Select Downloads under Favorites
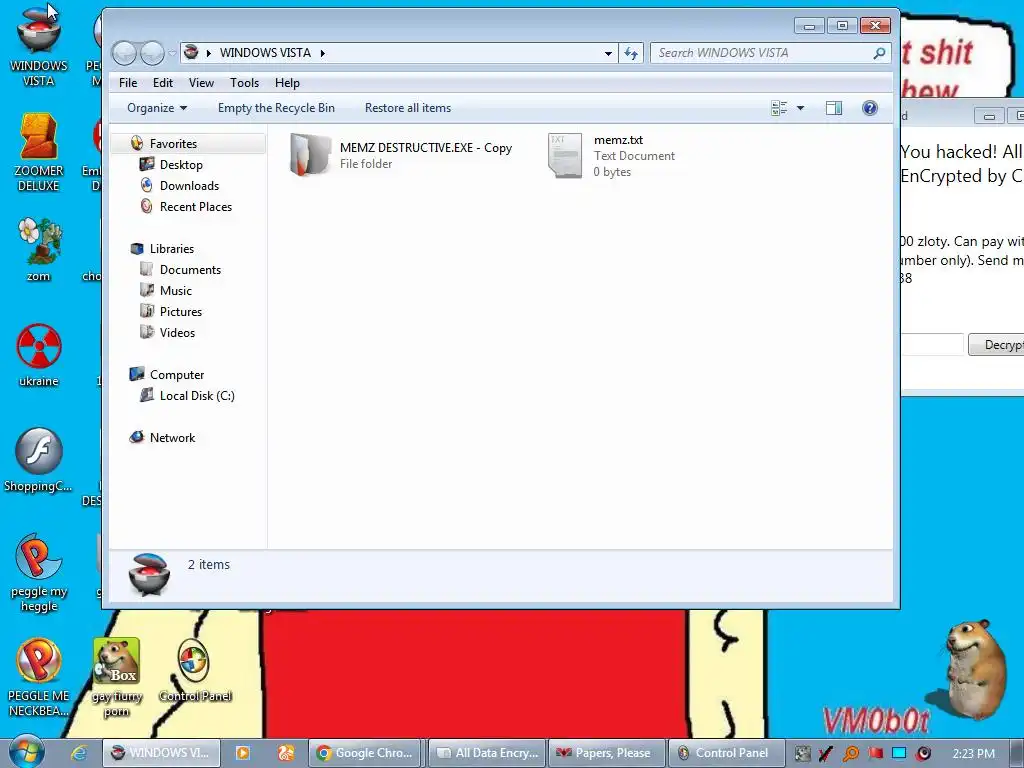The width and height of the screenshot is (1024, 768). pyautogui.click(x=189, y=186)
